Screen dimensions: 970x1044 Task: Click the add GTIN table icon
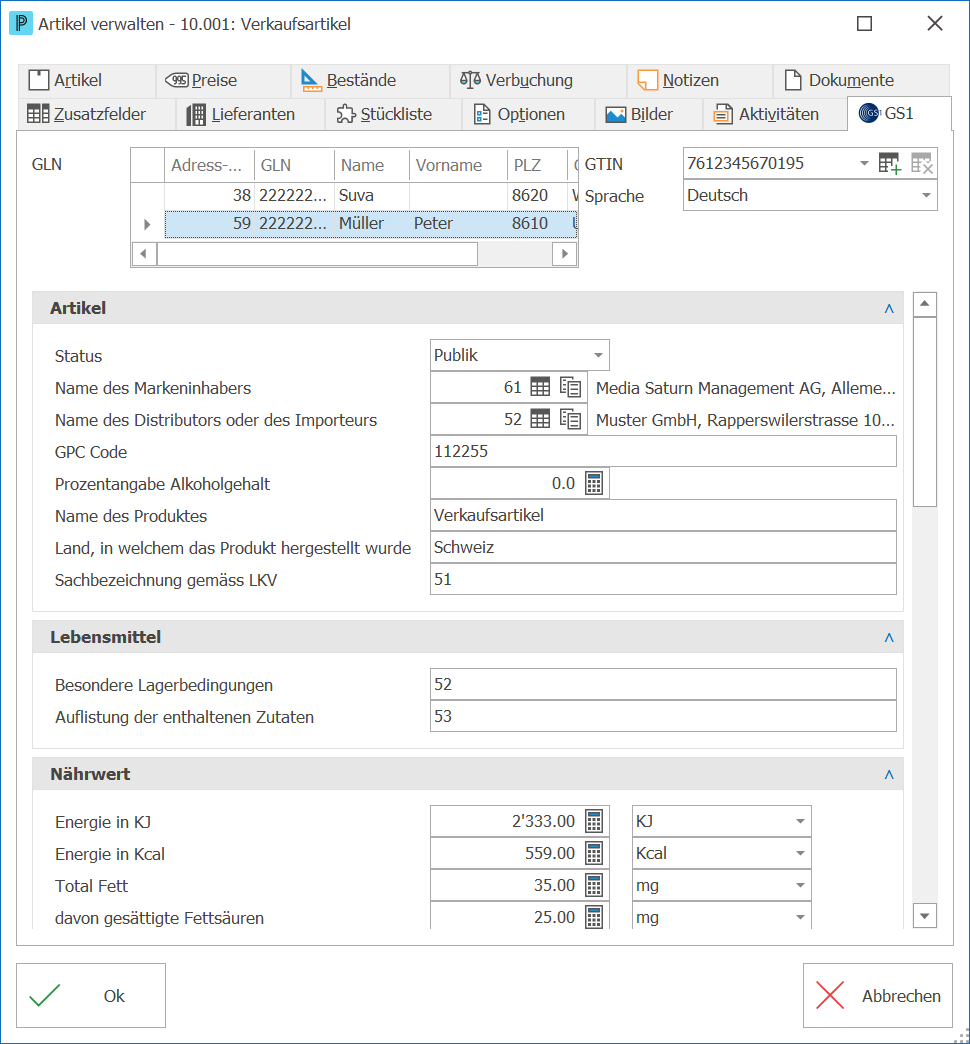tap(889, 163)
